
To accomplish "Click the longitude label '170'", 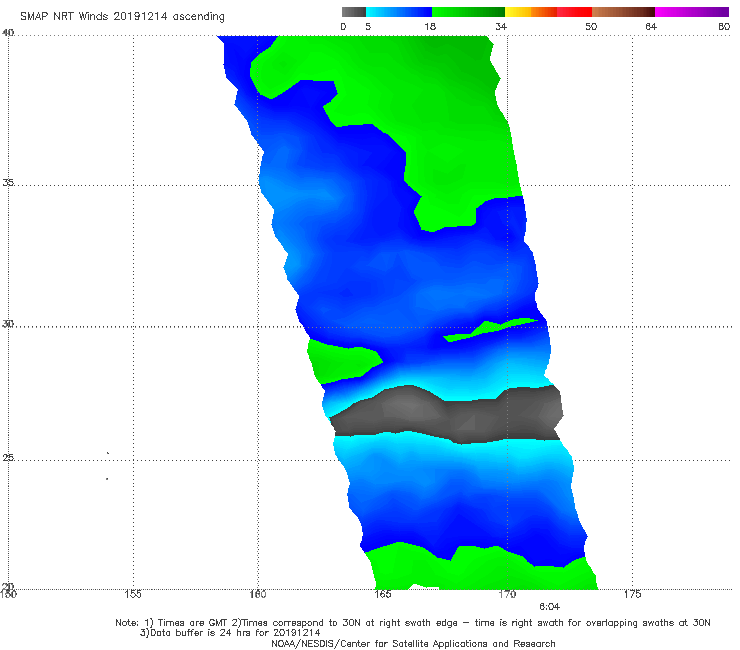I will pos(507,594).
